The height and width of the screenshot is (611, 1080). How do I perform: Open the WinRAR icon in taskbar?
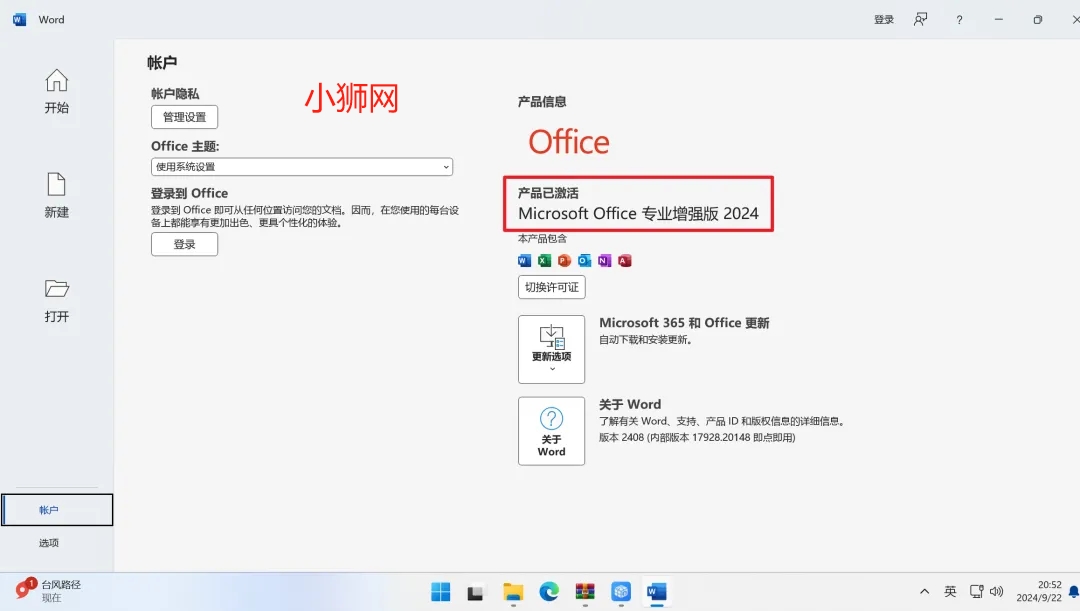click(x=585, y=592)
